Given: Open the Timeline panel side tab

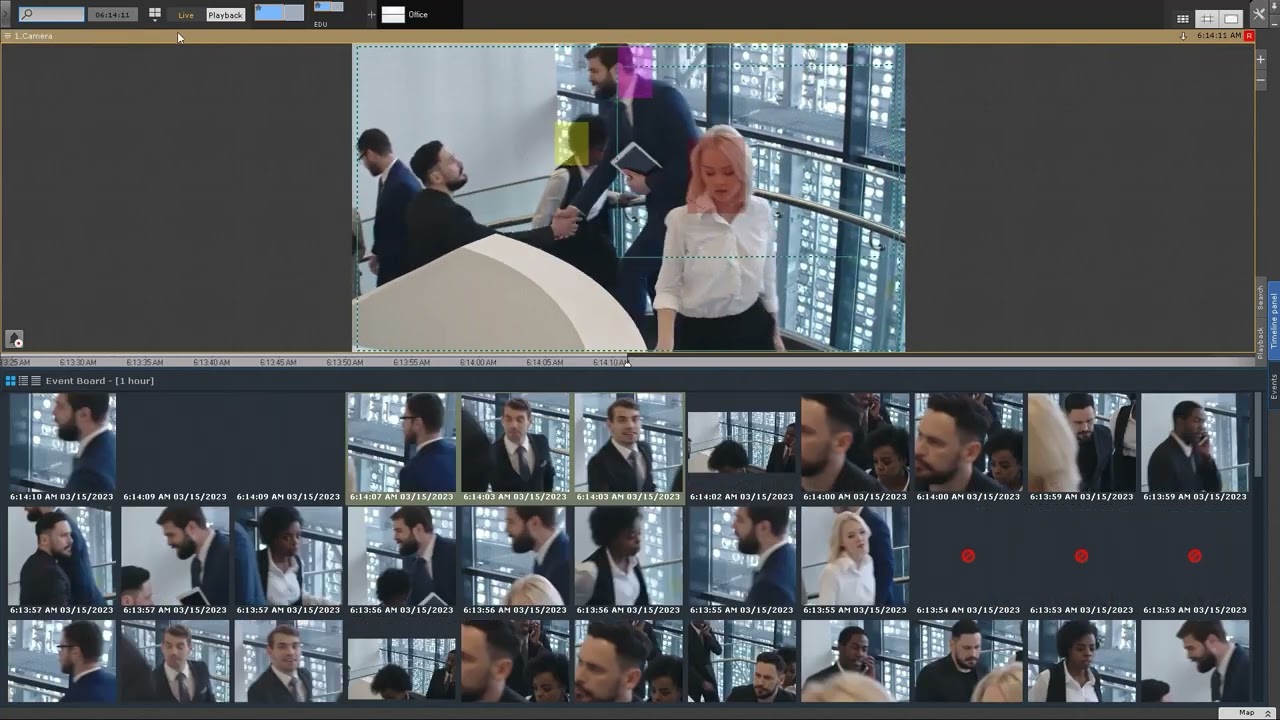Looking at the screenshot, I should tap(1274, 320).
